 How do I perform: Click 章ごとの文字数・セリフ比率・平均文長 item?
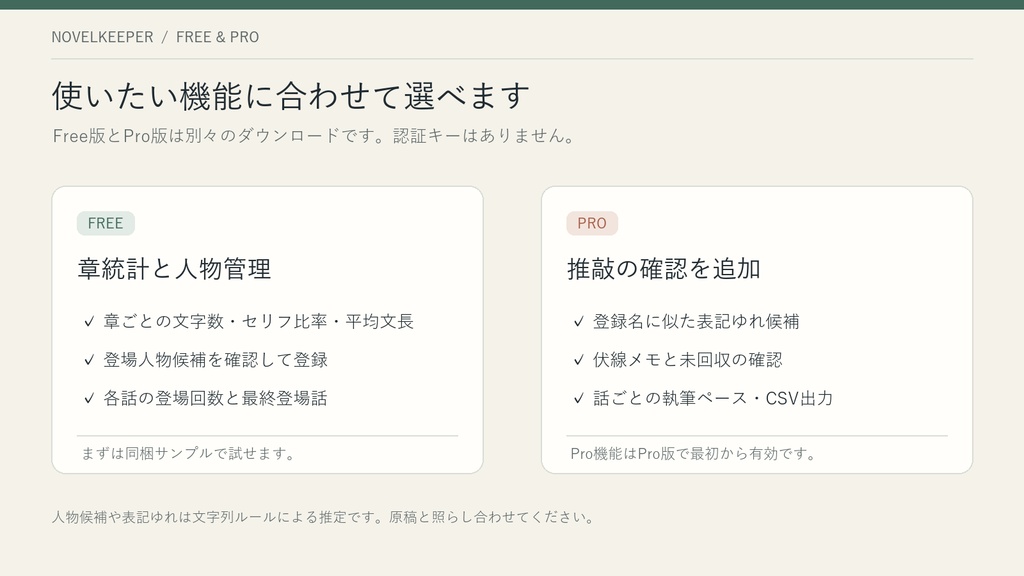[259, 321]
